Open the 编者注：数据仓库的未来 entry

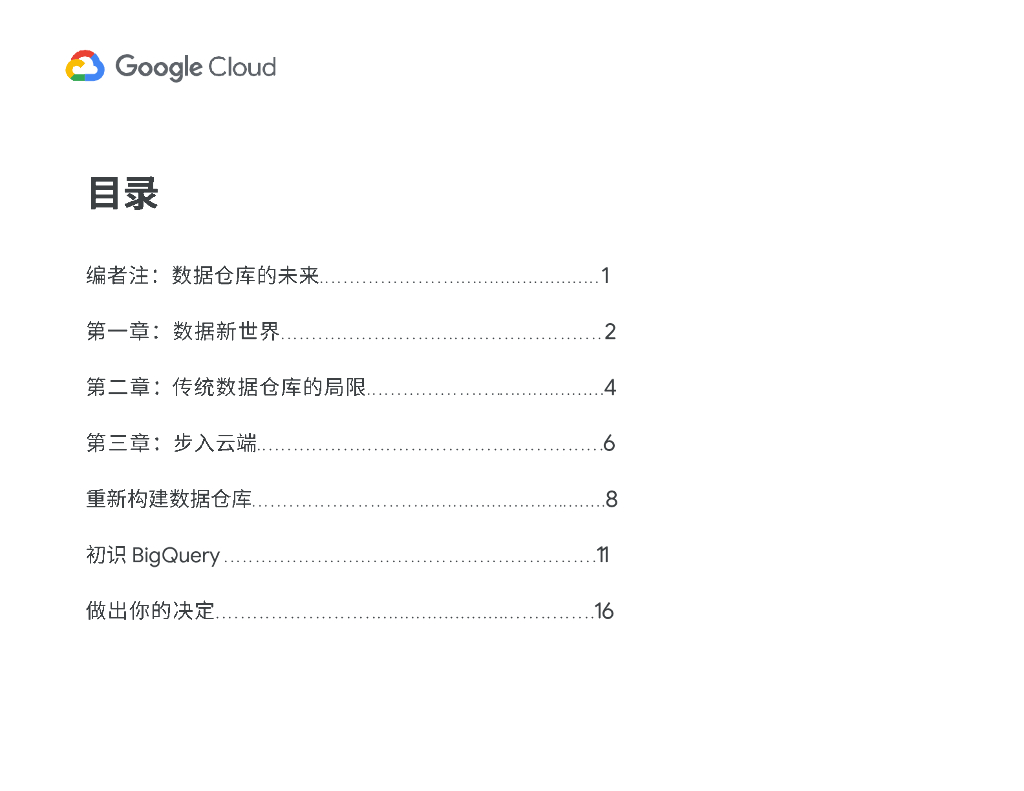click(x=202, y=276)
